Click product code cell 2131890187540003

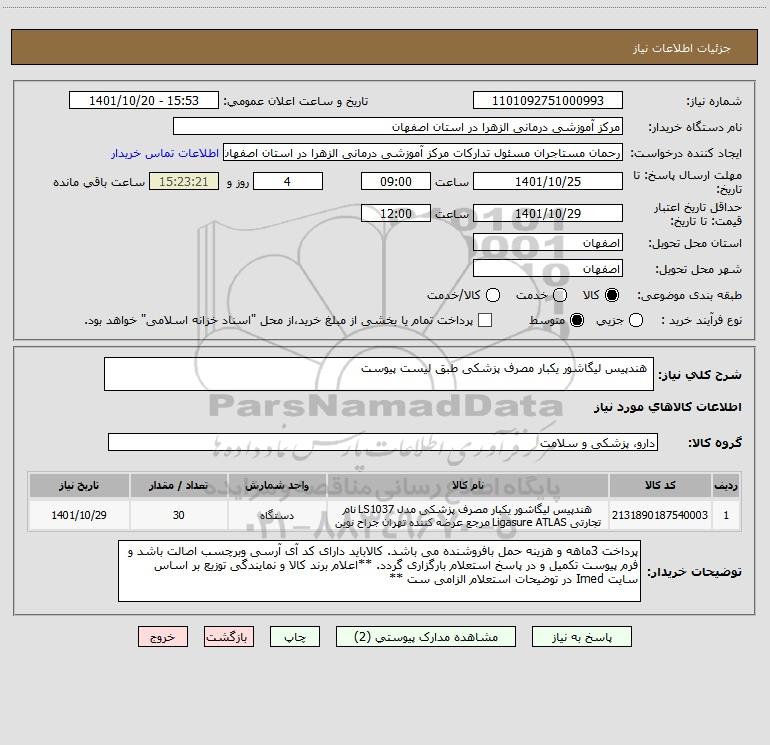660,515
